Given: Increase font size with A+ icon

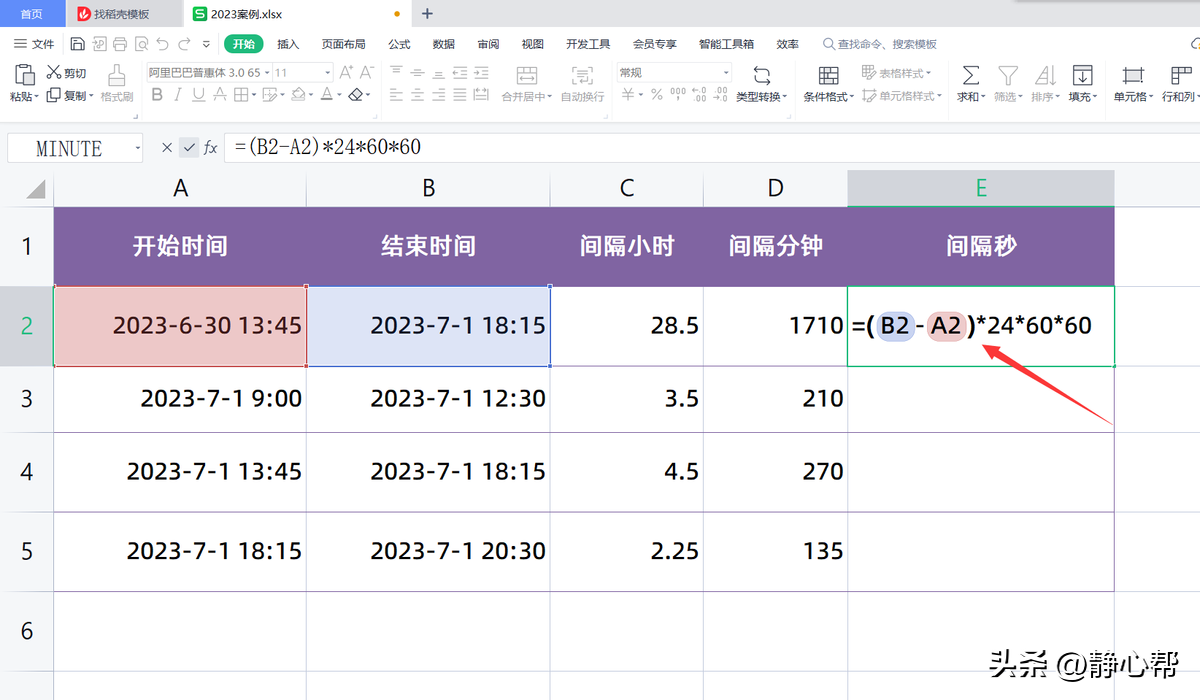Looking at the screenshot, I should (x=347, y=72).
